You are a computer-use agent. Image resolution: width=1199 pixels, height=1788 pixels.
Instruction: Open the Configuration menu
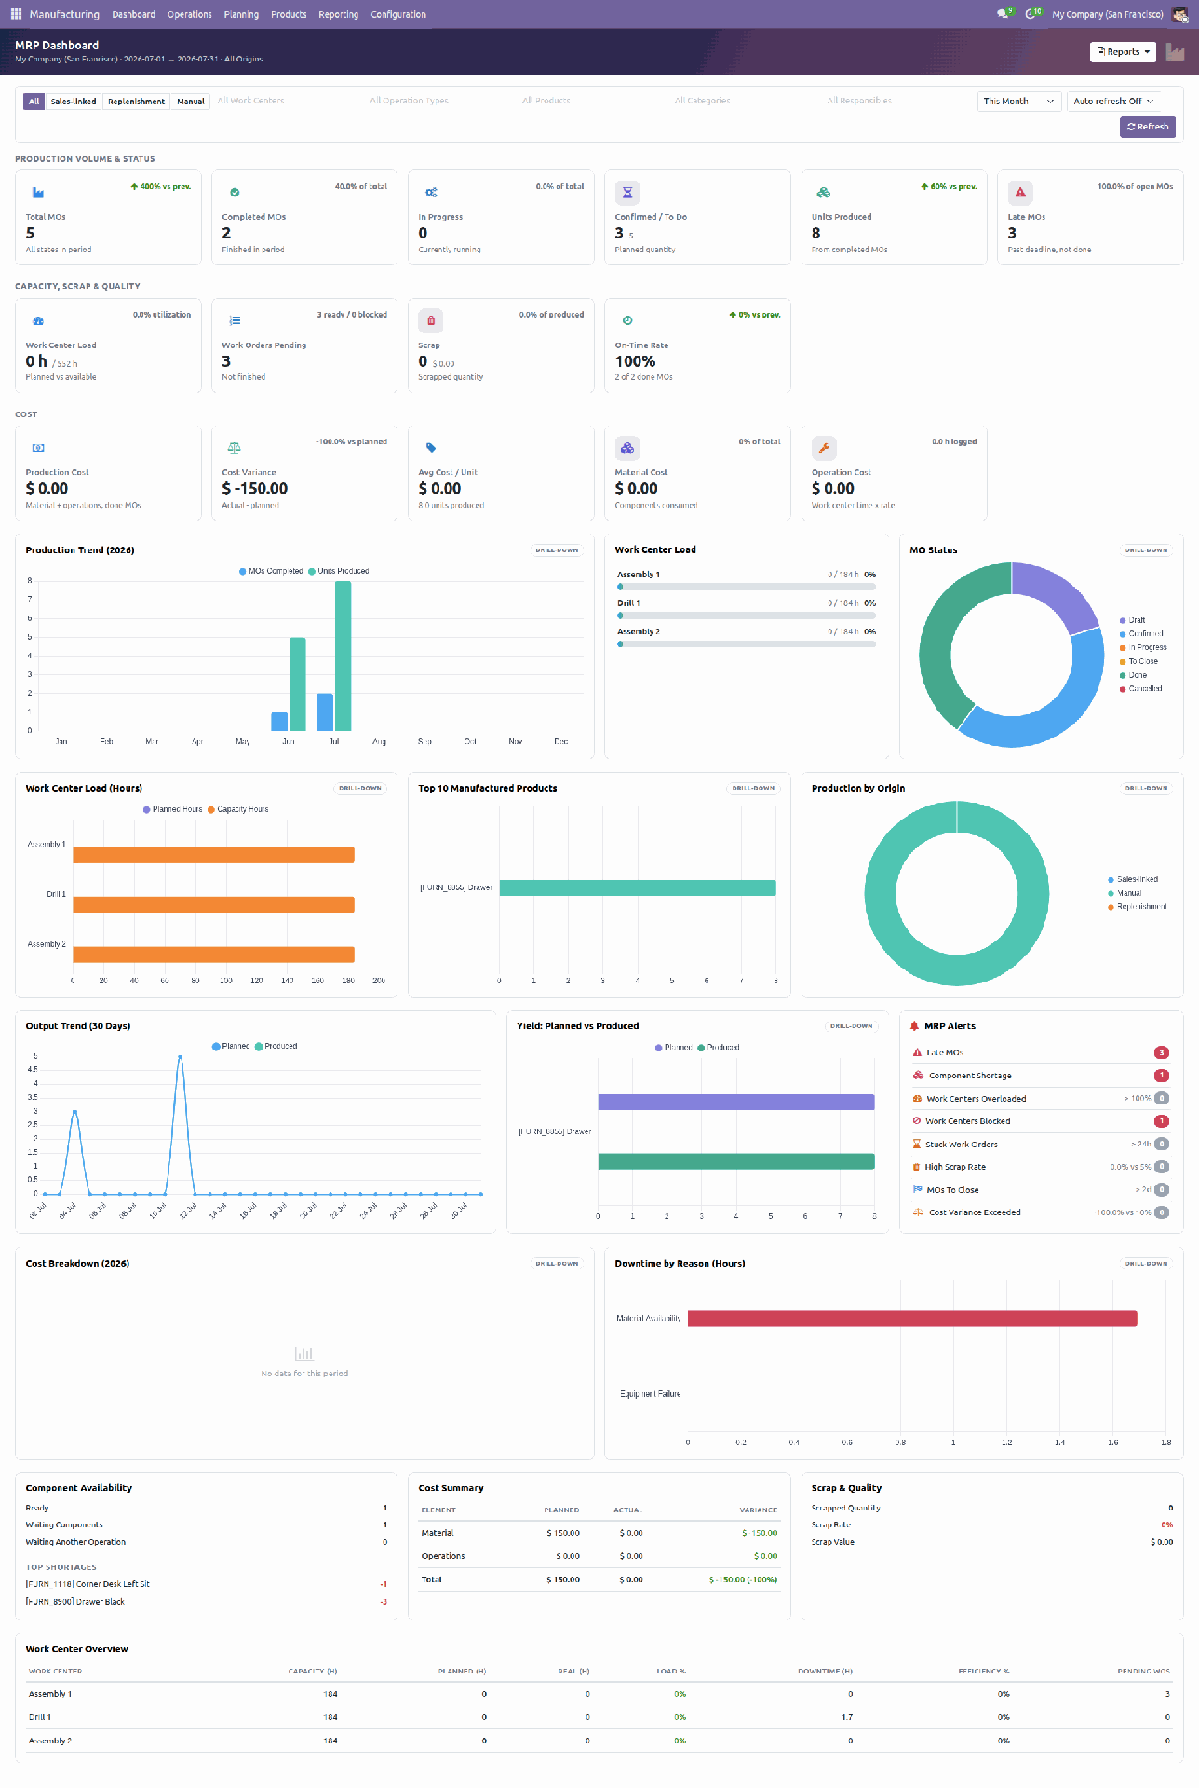(398, 14)
